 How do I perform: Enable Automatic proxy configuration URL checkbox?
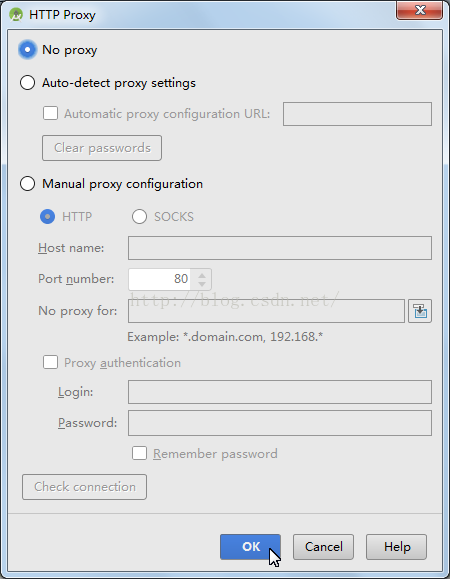(x=50, y=113)
